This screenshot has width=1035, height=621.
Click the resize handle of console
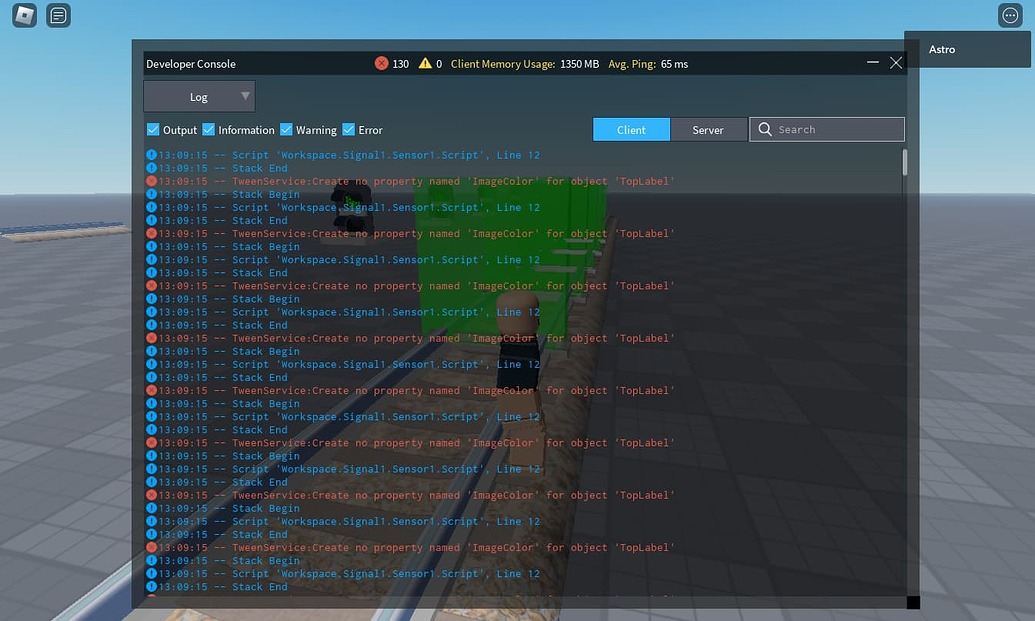point(913,602)
